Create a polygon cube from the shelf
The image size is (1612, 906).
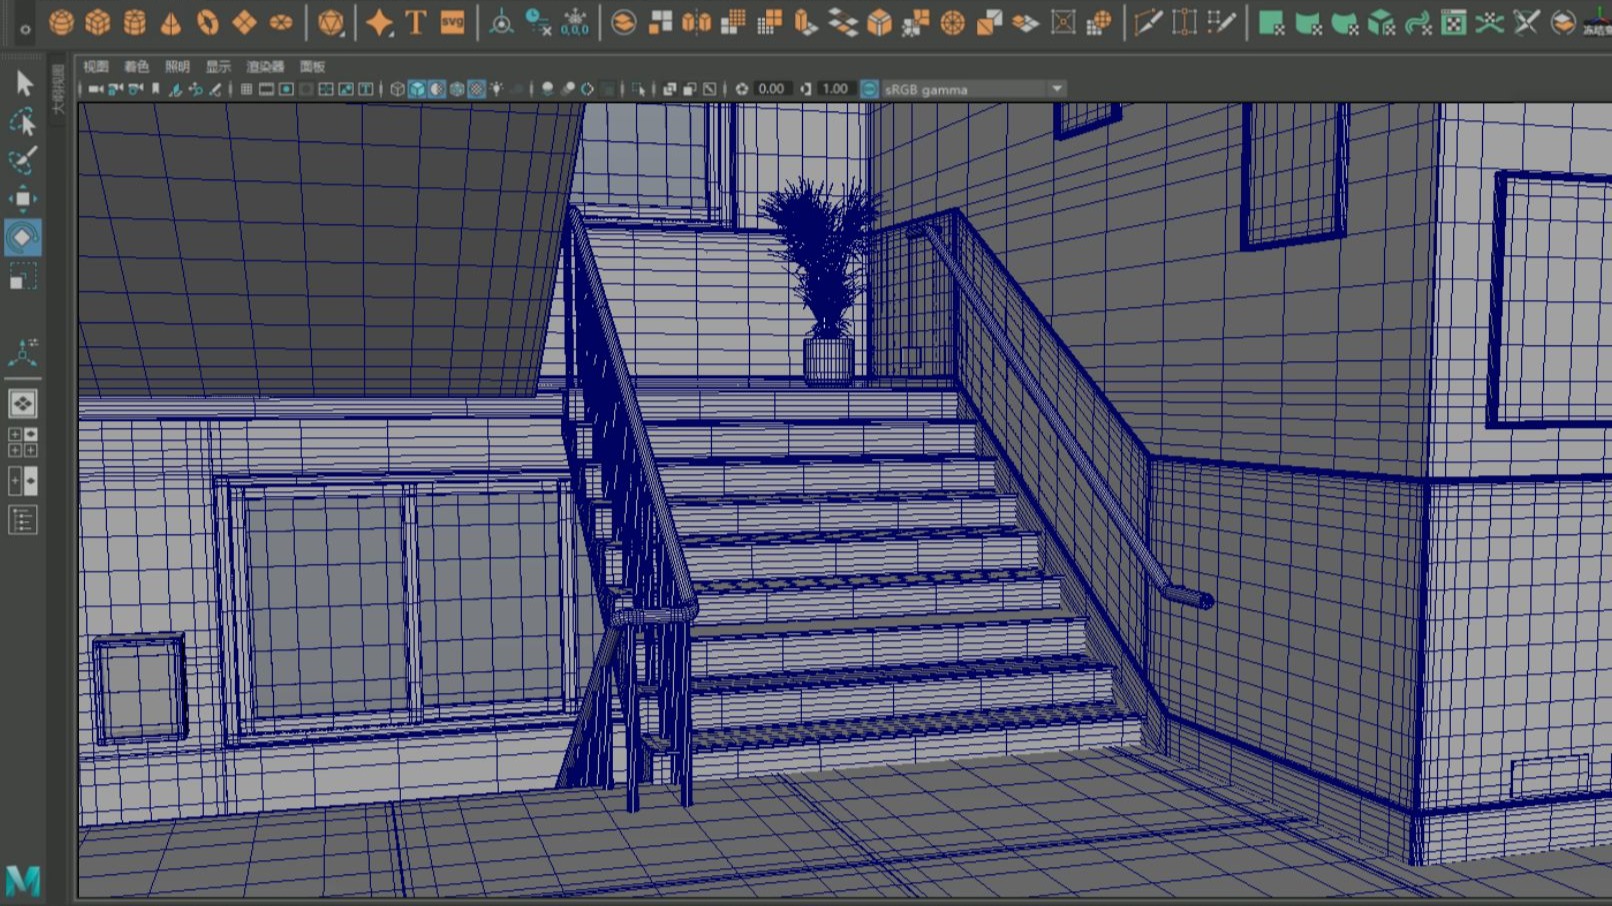click(x=98, y=22)
